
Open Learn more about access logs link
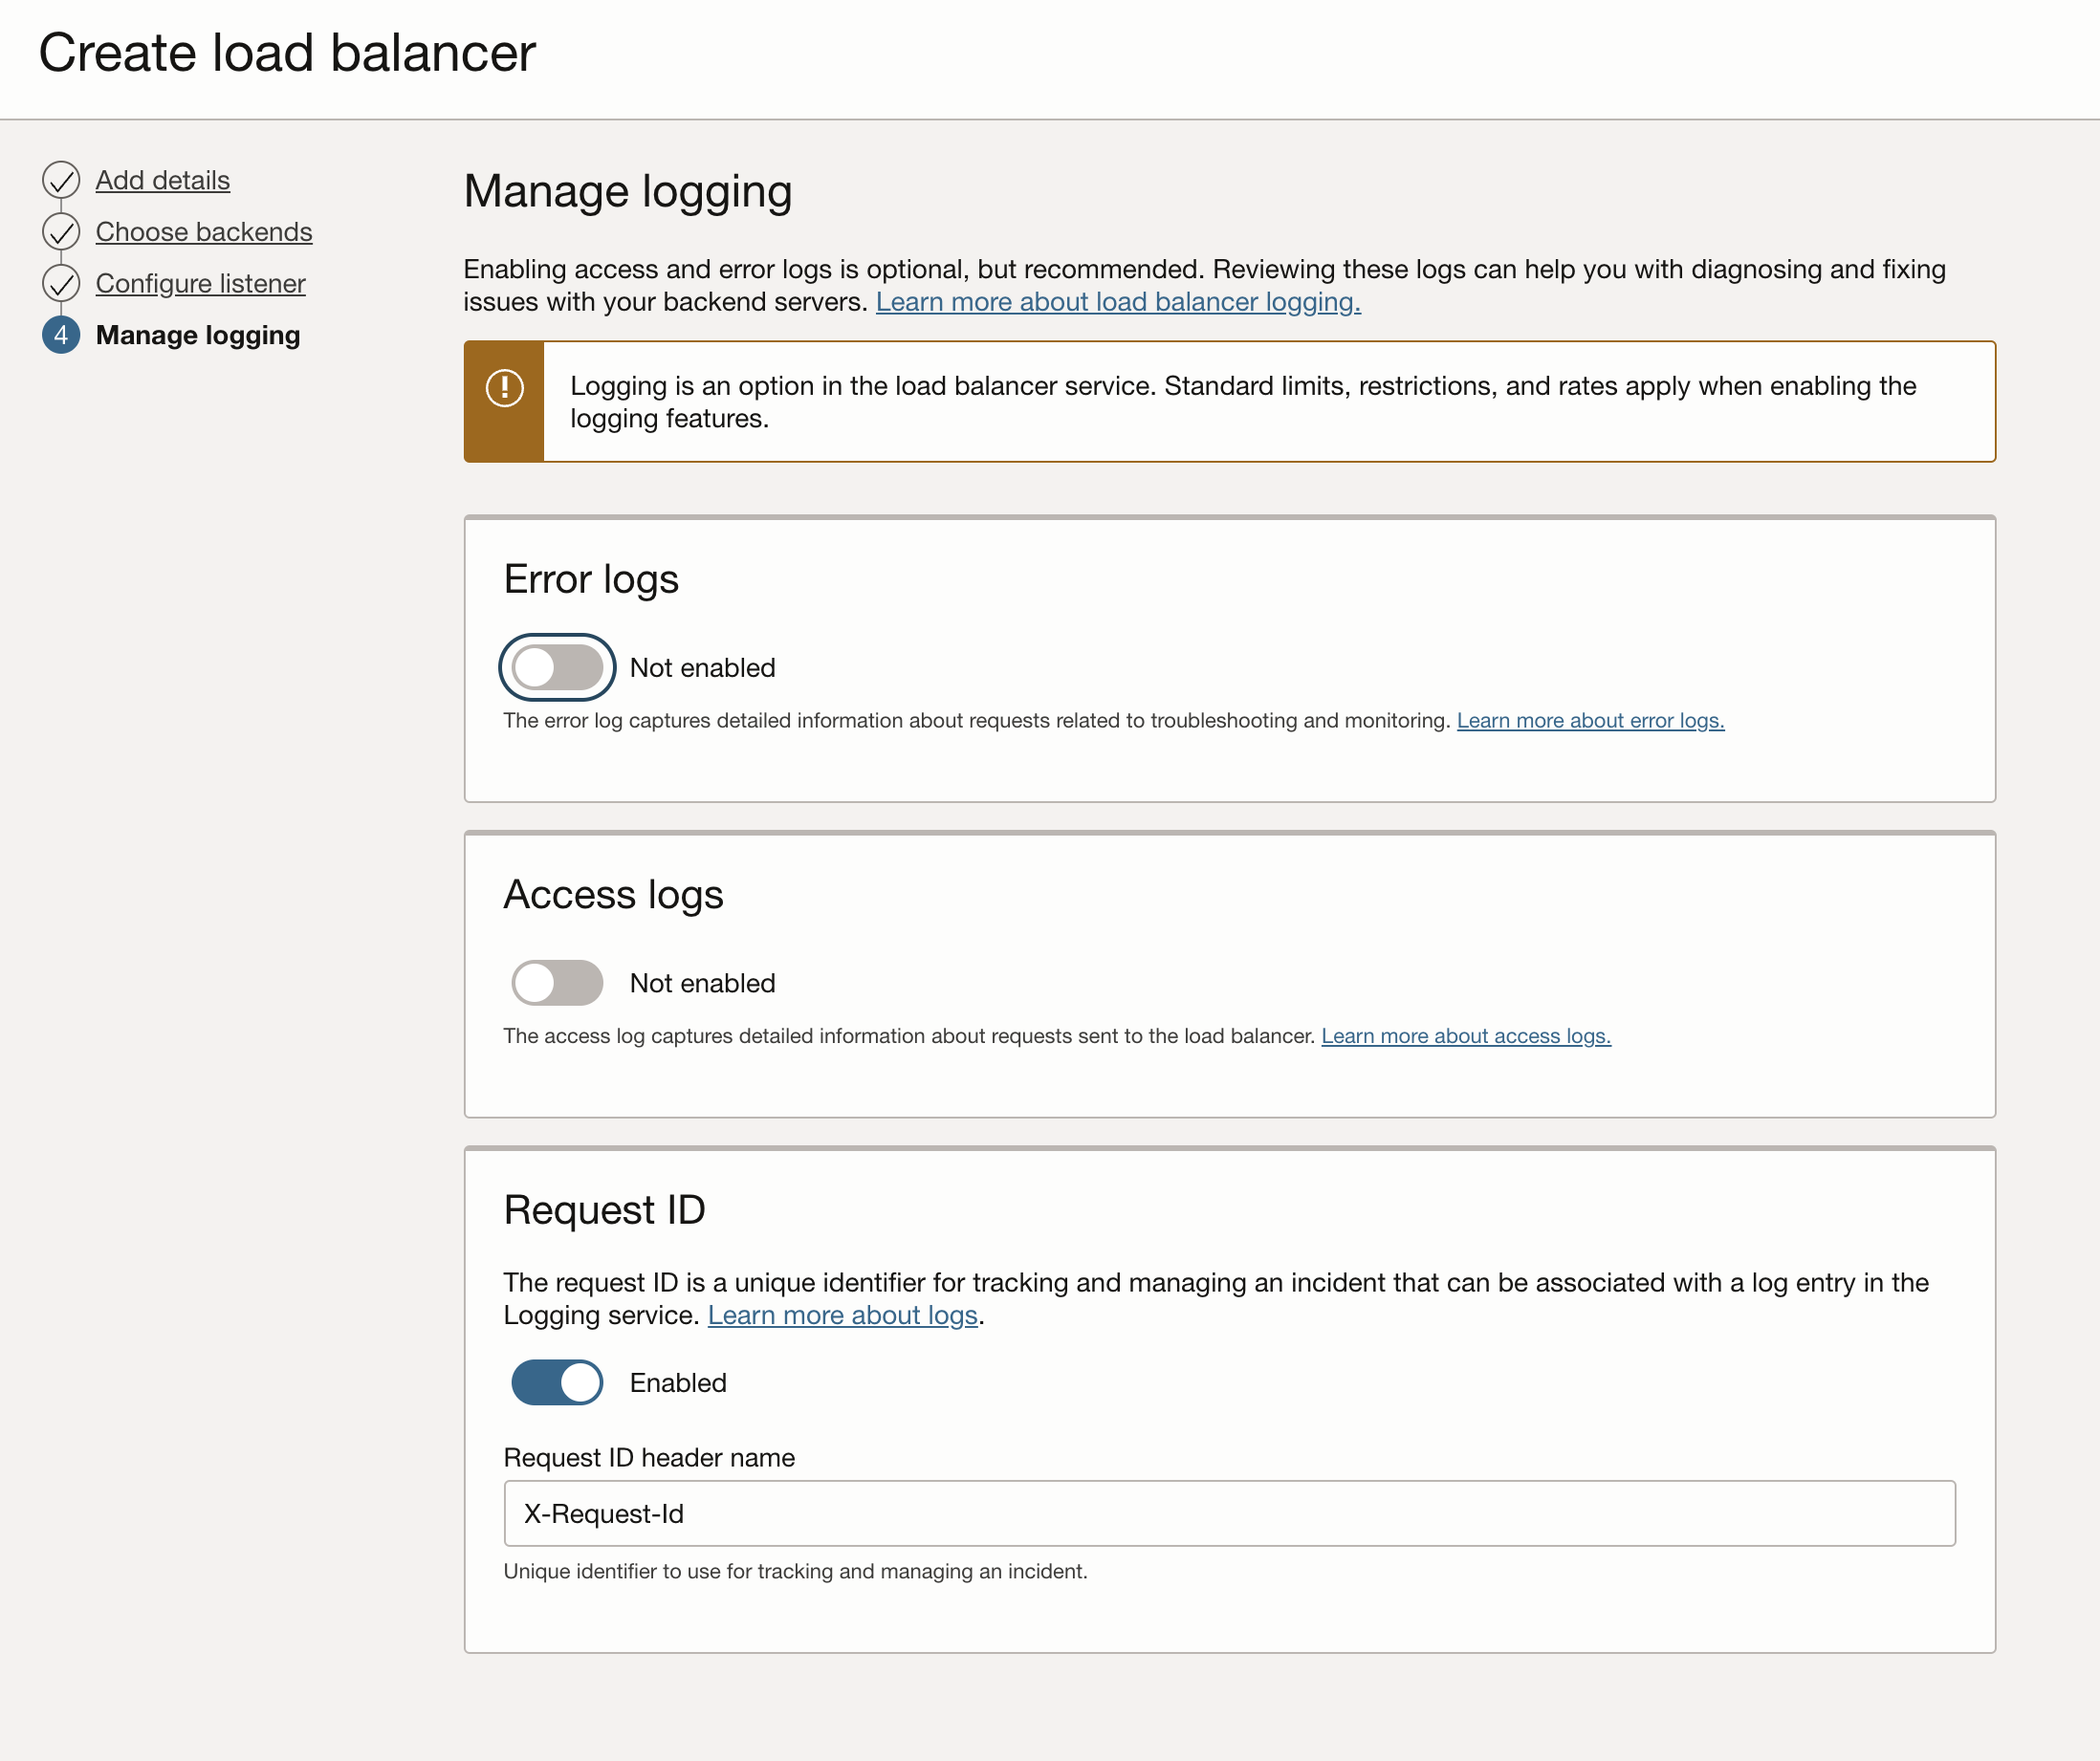point(1465,1036)
